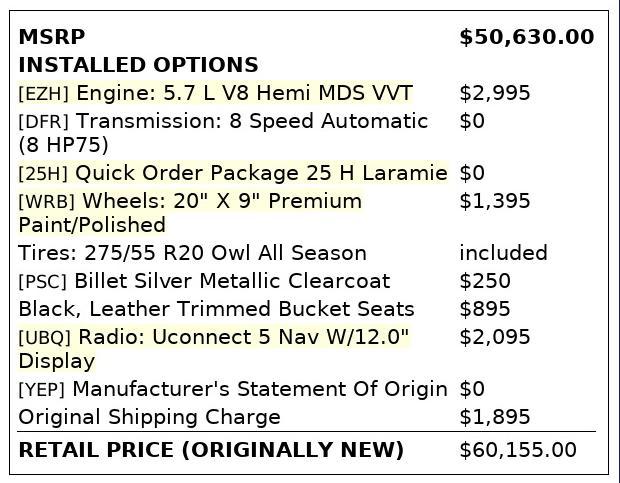Click the 8 Speed Automatic transmission text
The height and width of the screenshot is (483, 620).
pyautogui.click(x=252, y=122)
